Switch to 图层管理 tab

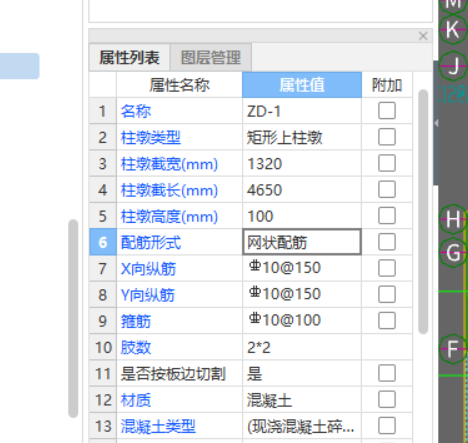[211, 58]
